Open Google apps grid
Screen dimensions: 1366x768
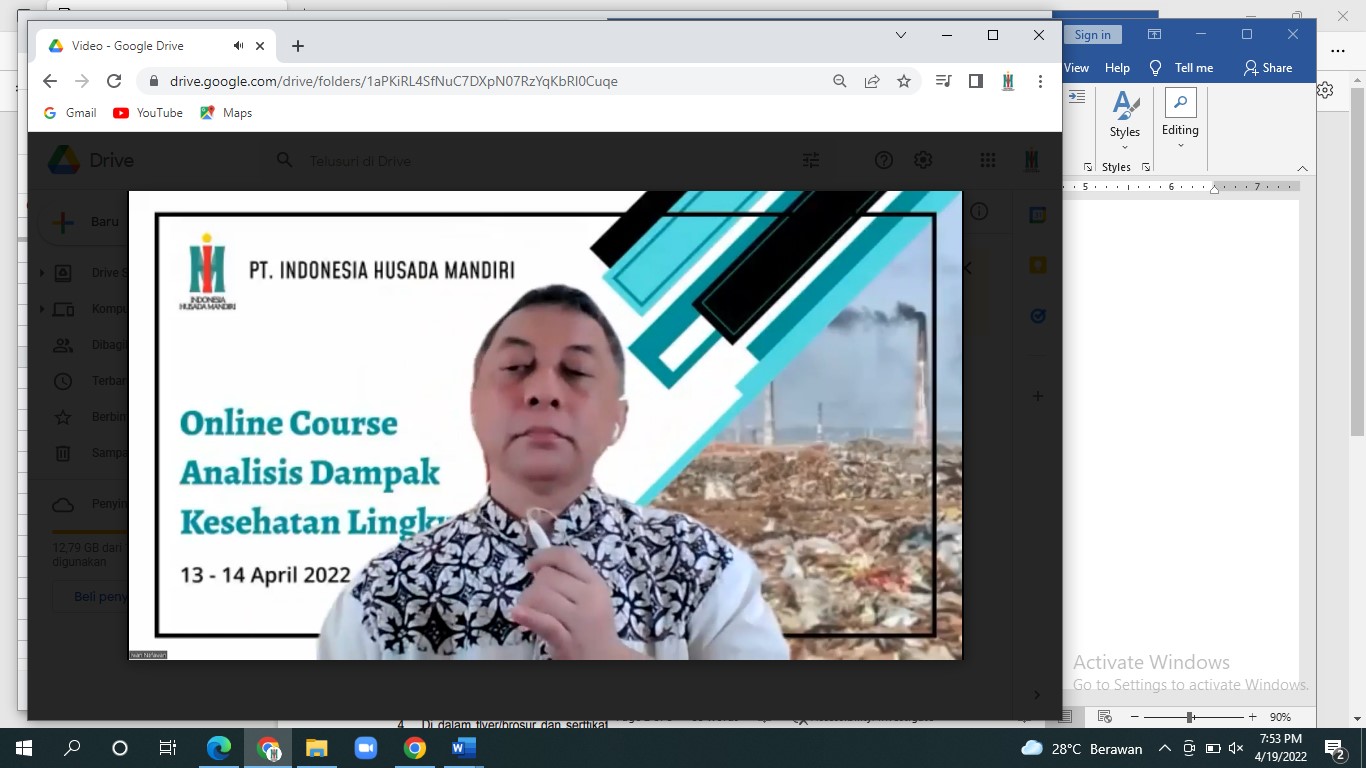tap(988, 160)
